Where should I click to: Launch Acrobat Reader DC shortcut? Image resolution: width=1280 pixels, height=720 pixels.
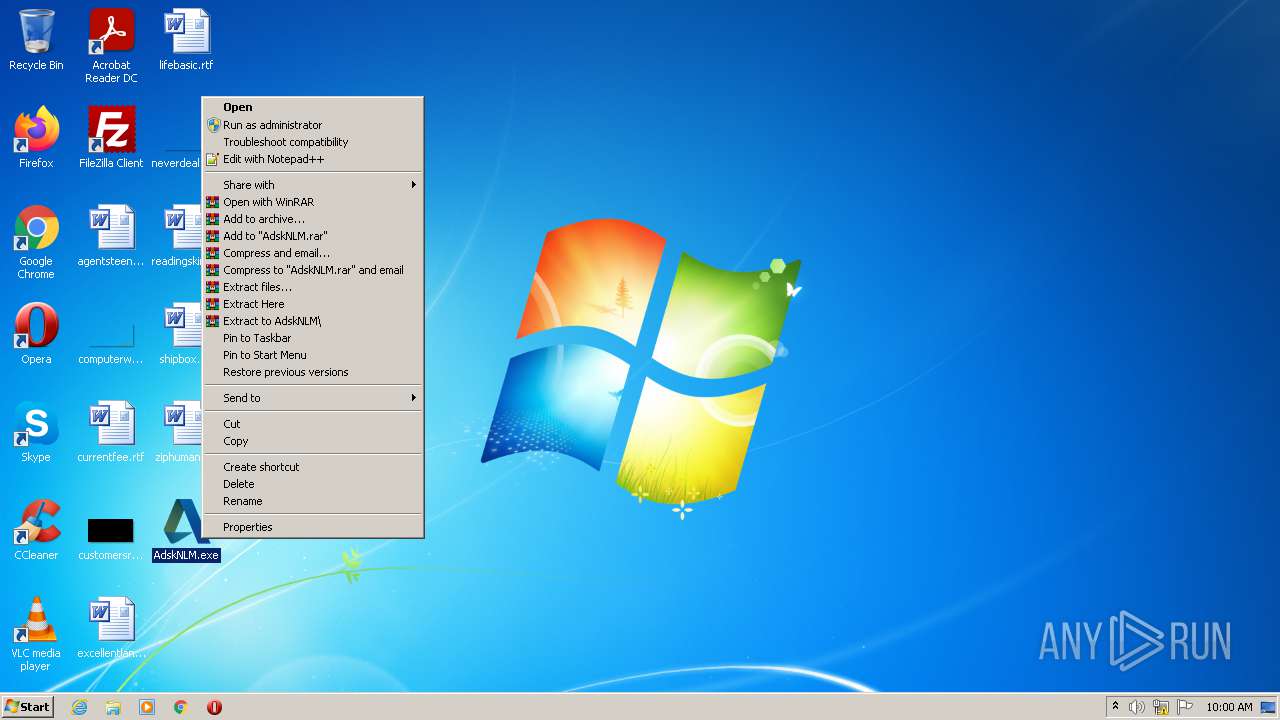(111, 46)
